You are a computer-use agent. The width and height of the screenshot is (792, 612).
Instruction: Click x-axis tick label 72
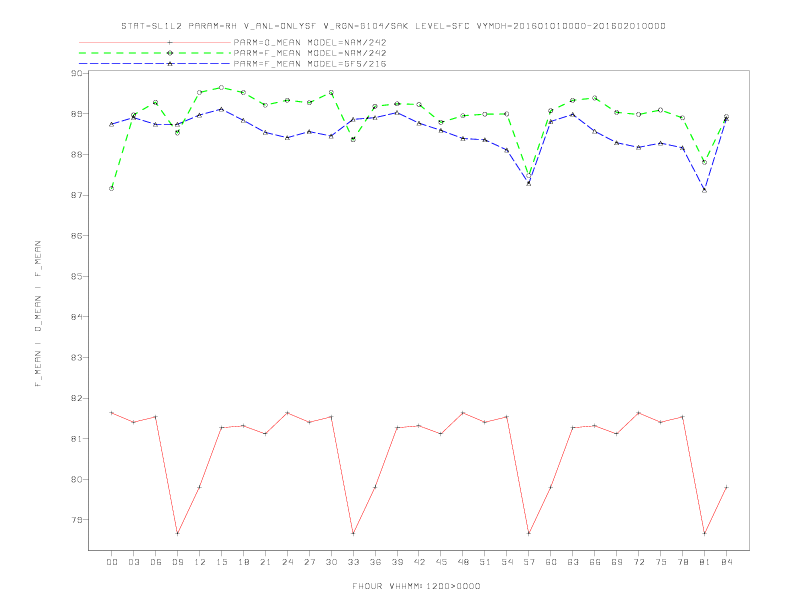click(x=639, y=562)
